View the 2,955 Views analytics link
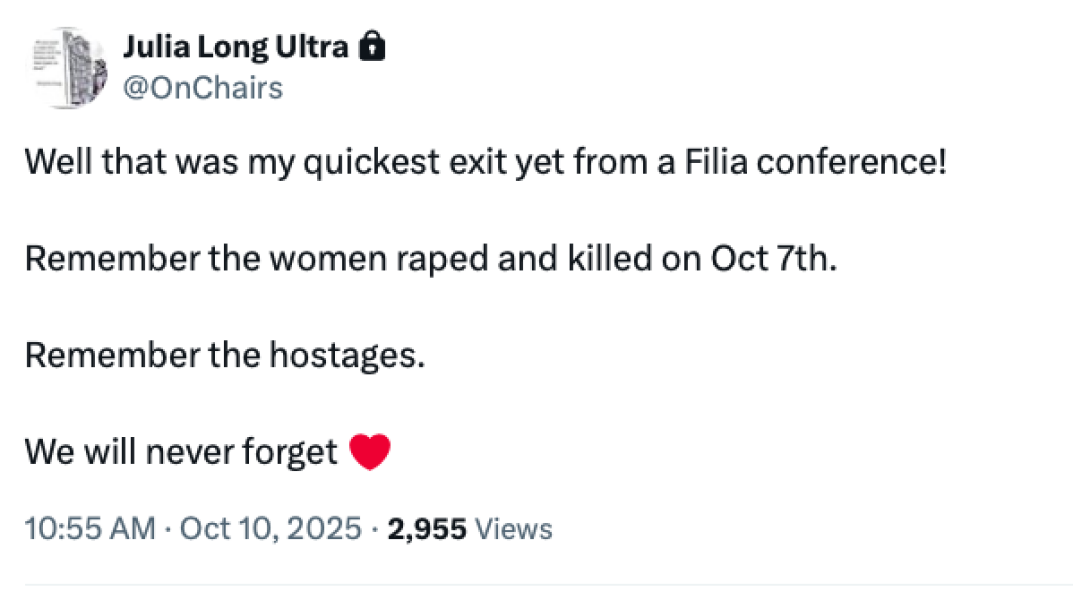The width and height of the screenshot is (1073, 600). point(468,528)
